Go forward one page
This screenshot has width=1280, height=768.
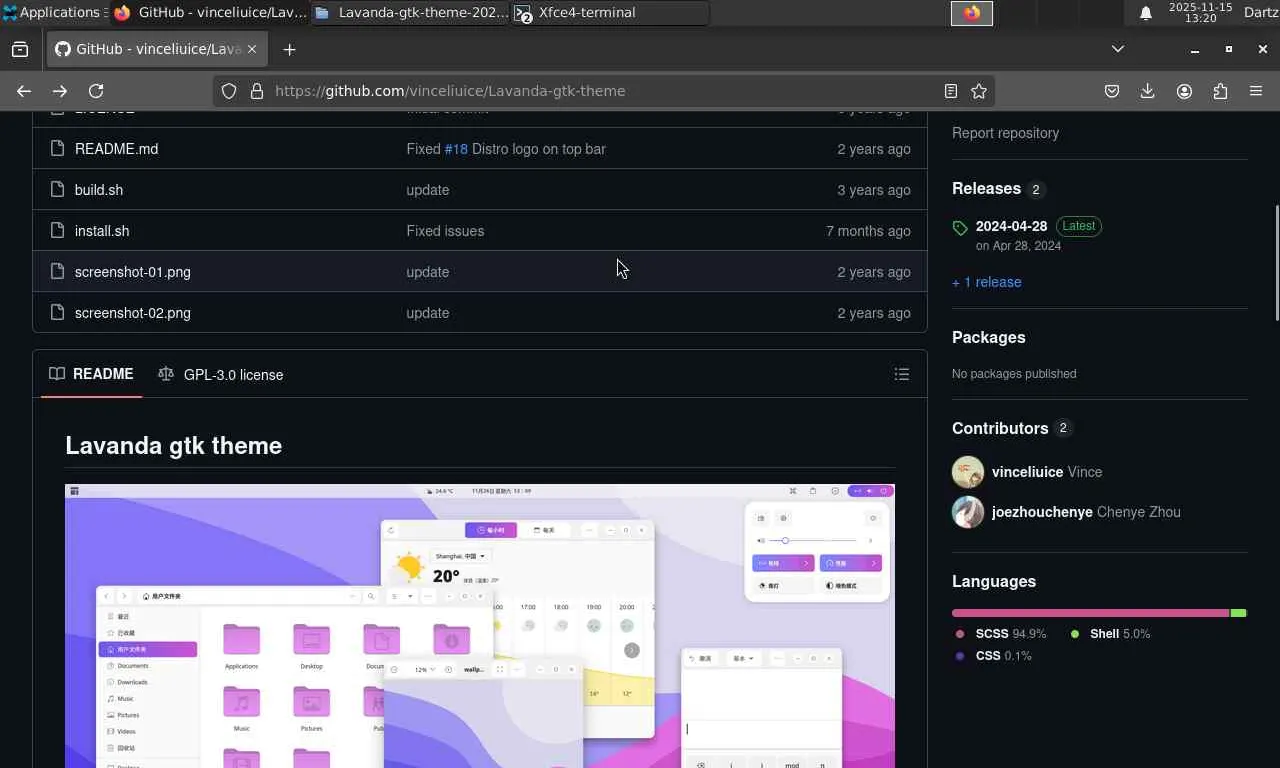[x=60, y=91]
